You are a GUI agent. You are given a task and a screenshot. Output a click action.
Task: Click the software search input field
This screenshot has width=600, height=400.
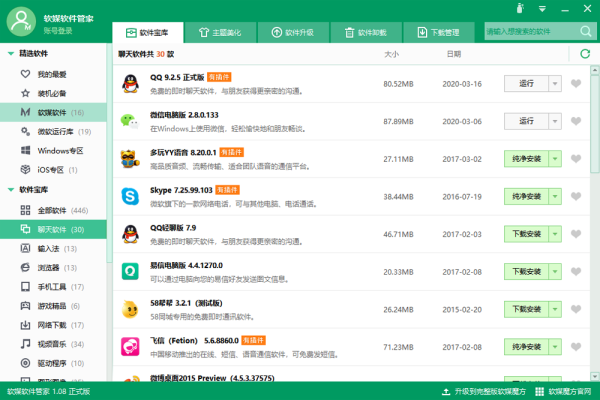point(532,31)
